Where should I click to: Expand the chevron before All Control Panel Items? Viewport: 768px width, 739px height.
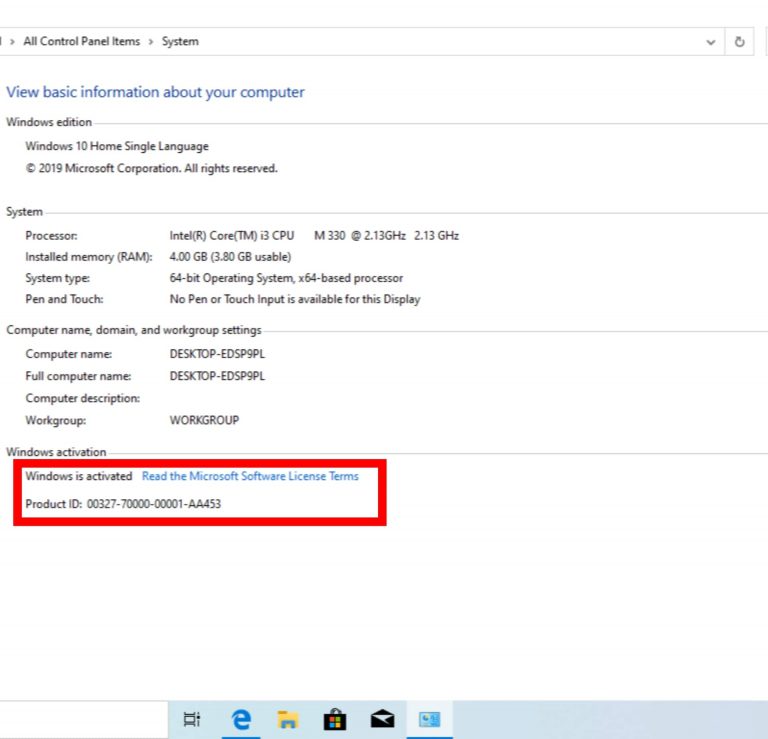click(x=12, y=42)
